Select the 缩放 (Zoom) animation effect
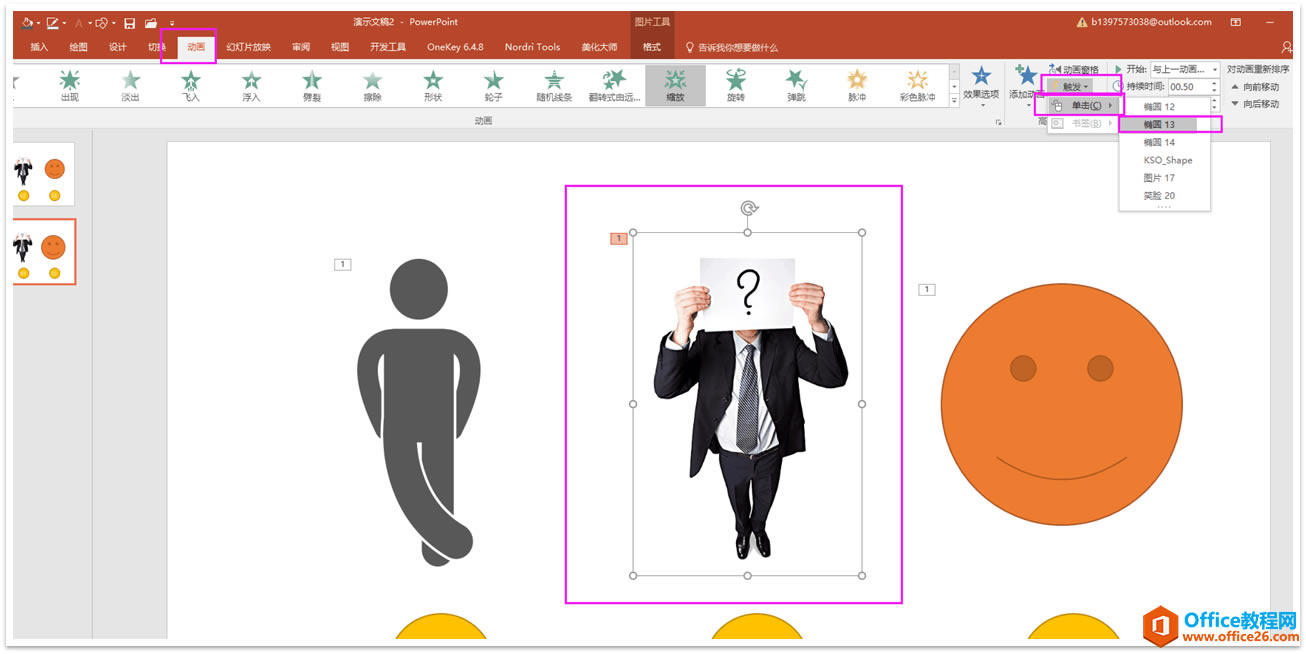Screen dimensions: 1306x654 tap(675, 86)
